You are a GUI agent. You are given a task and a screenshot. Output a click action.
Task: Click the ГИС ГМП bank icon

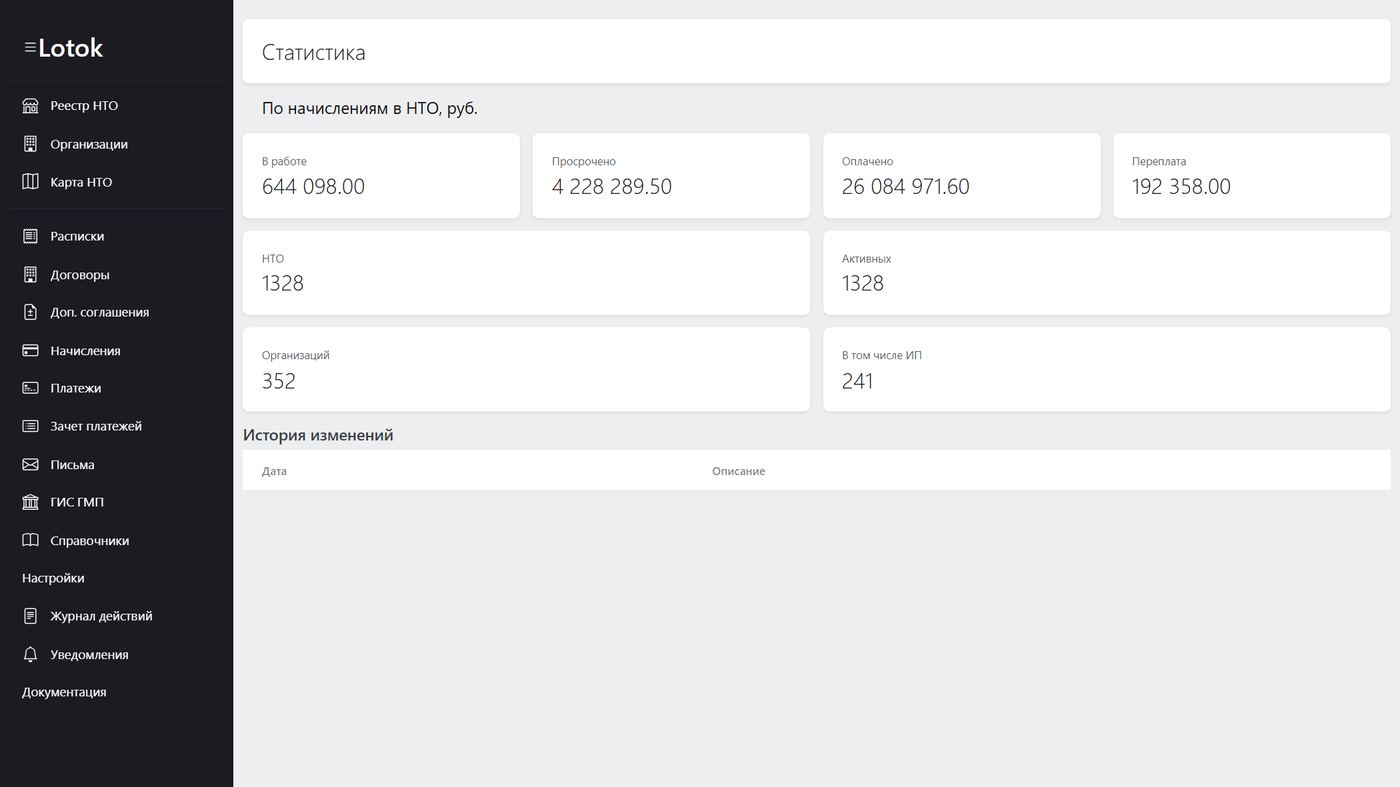pyautogui.click(x=30, y=502)
